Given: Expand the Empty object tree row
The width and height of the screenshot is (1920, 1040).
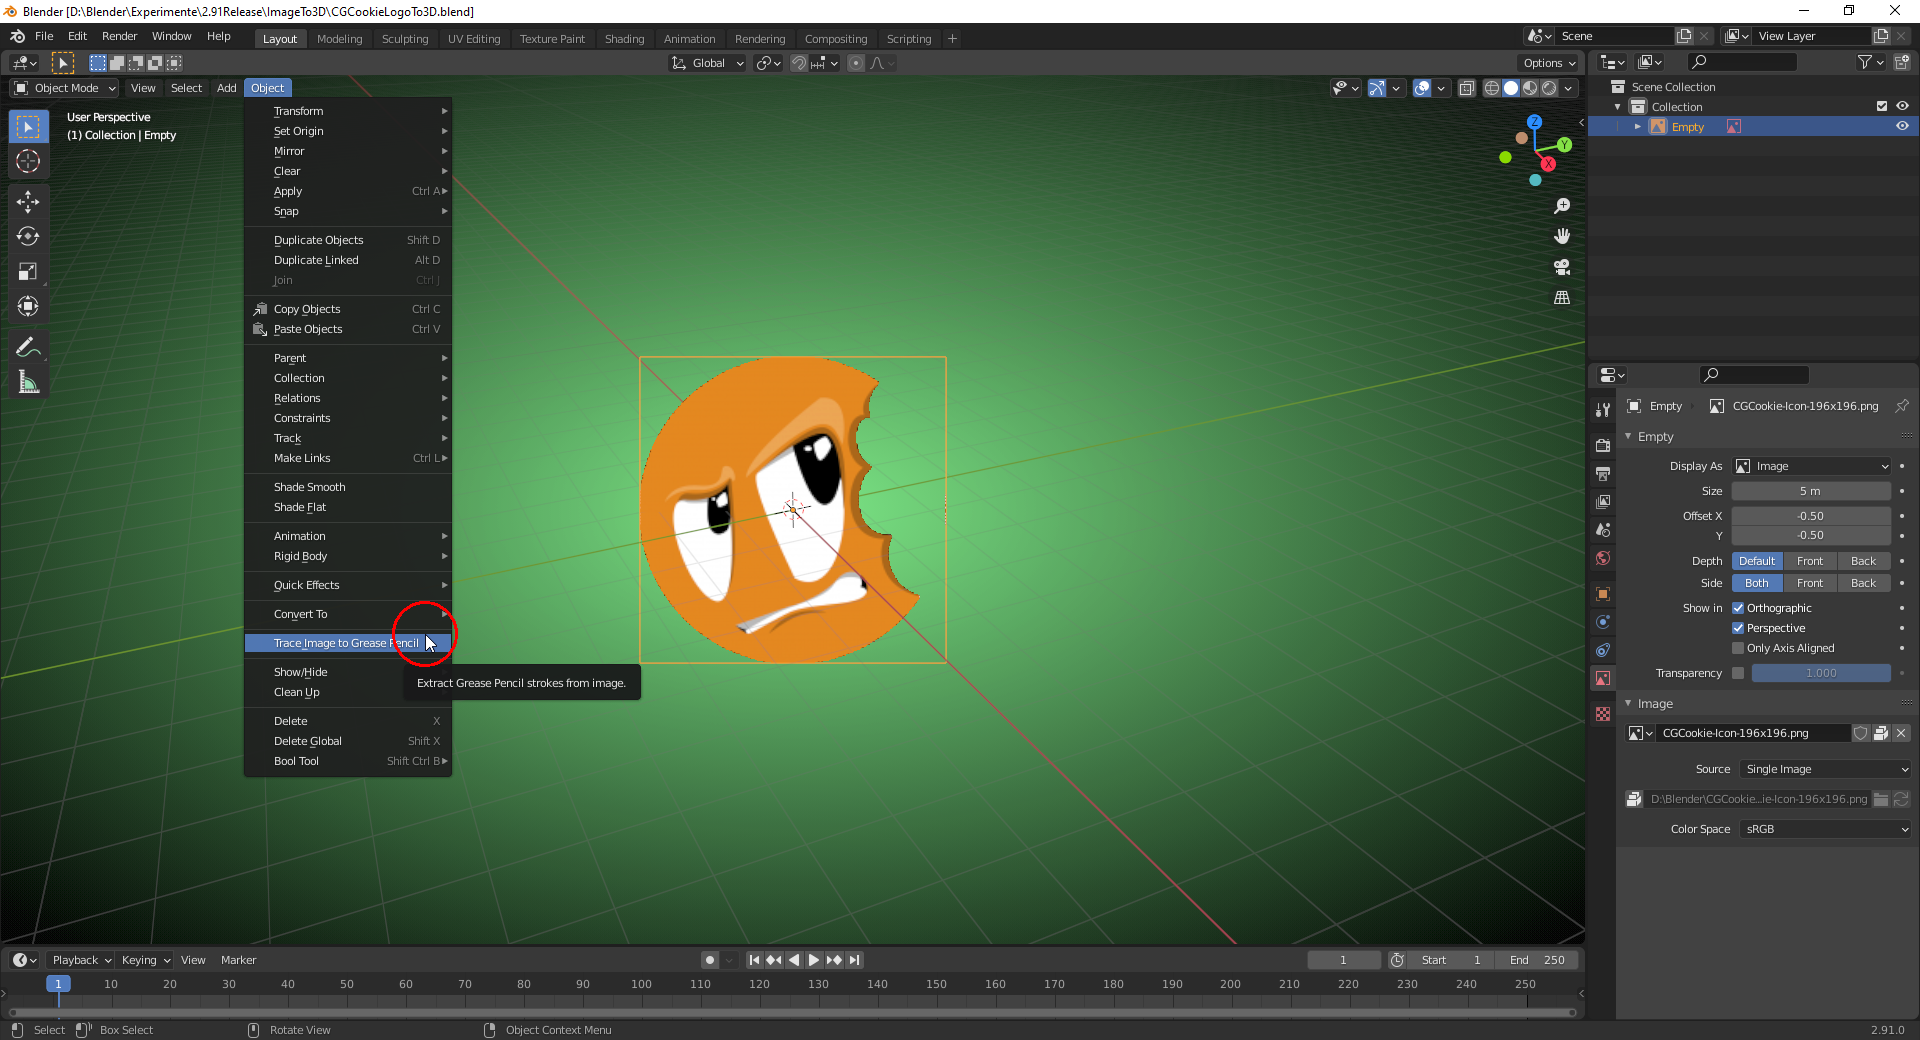Looking at the screenshot, I should [x=1638, y=127].
